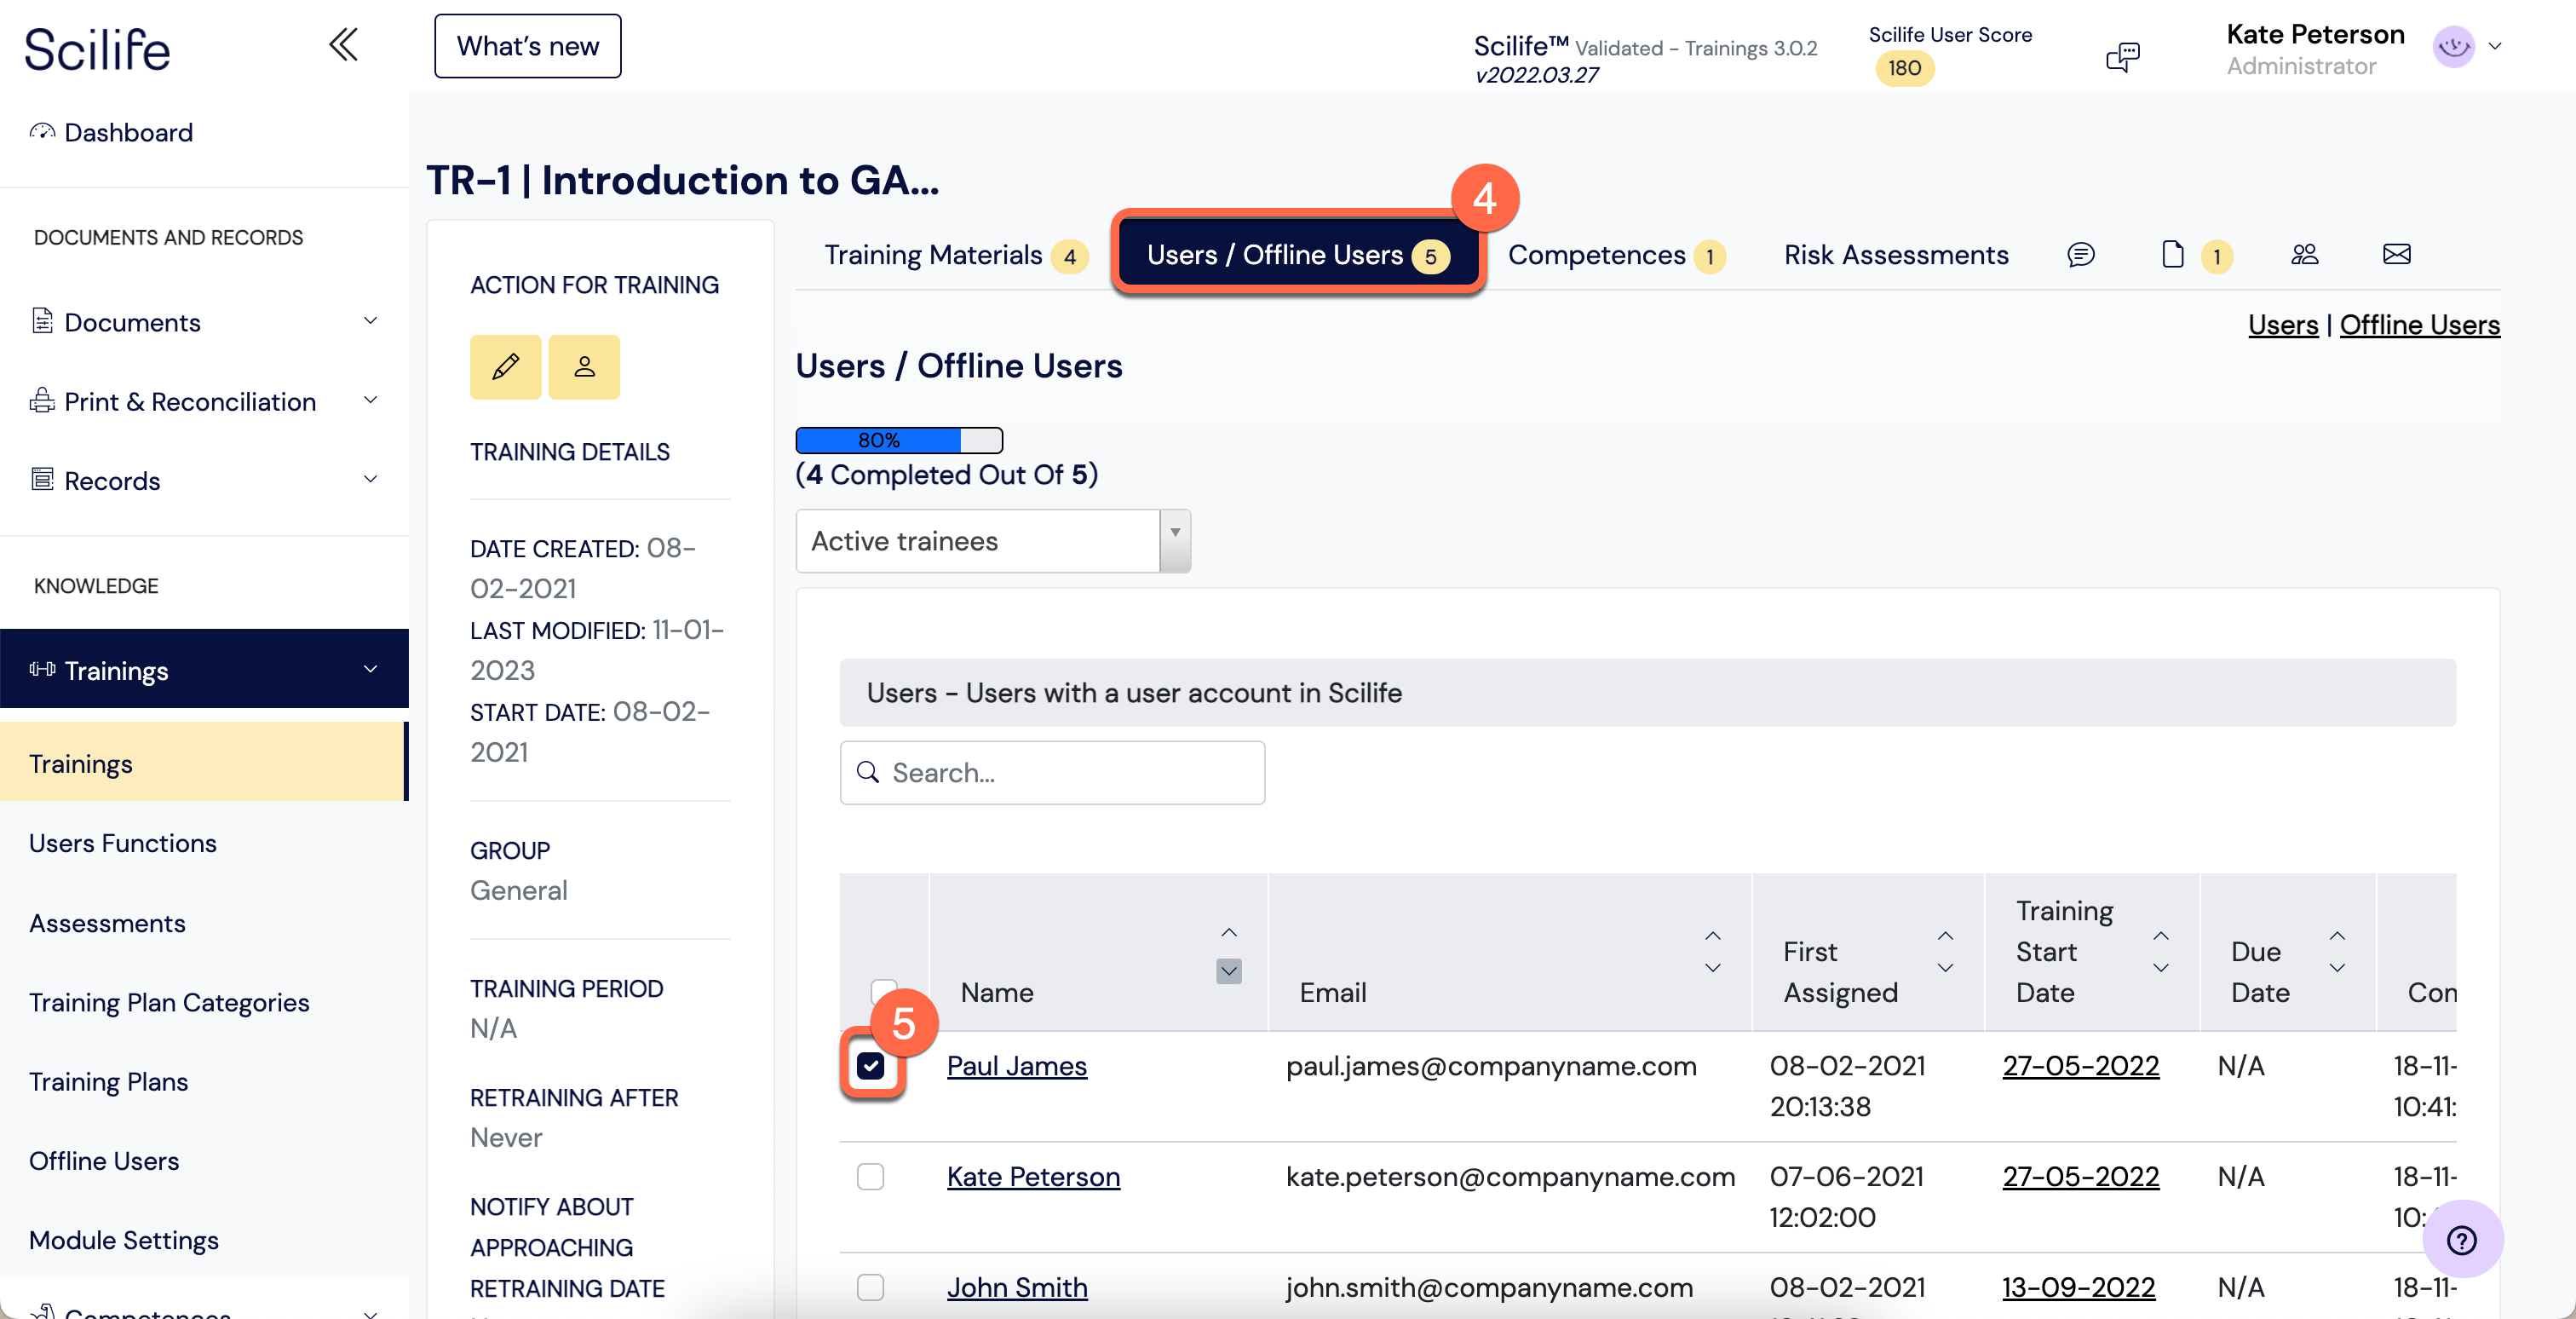Check the John Smith row checkbox
The width and height of the screenshot is (2576, 1319).
(x=870, y=1288)
